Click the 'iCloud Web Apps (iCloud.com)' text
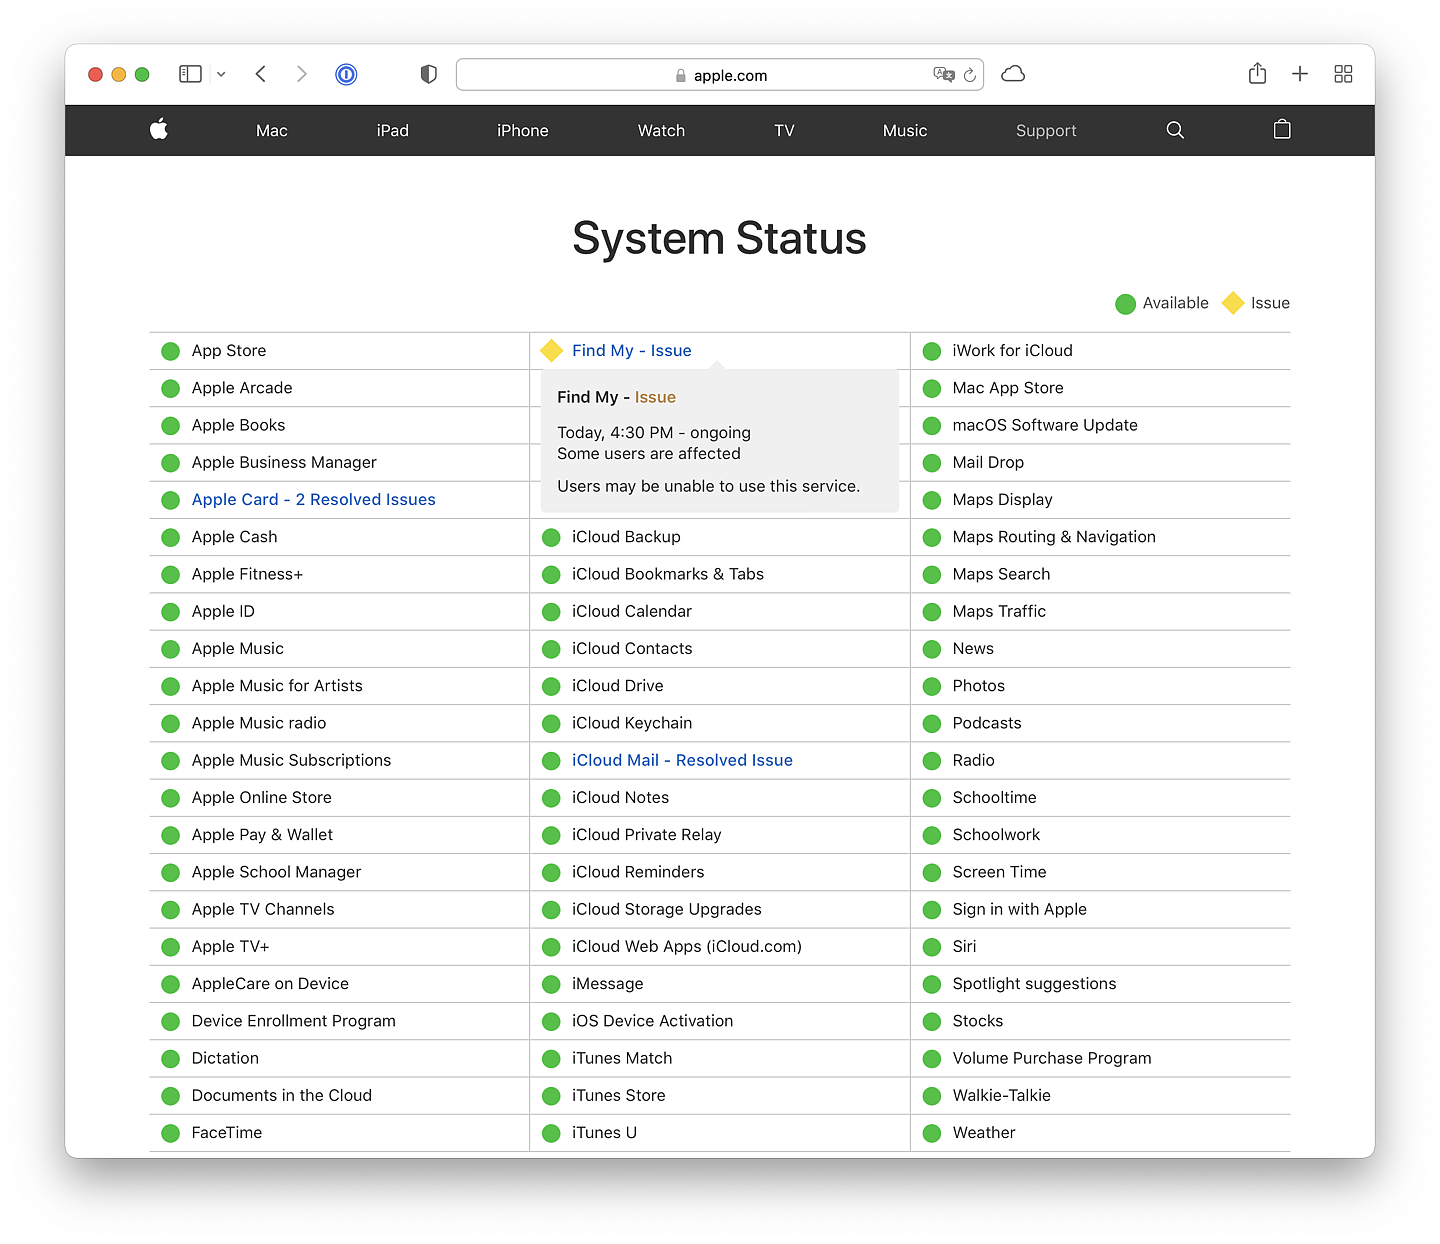The image size is (1440, 1244). click(x=687, y=947)
